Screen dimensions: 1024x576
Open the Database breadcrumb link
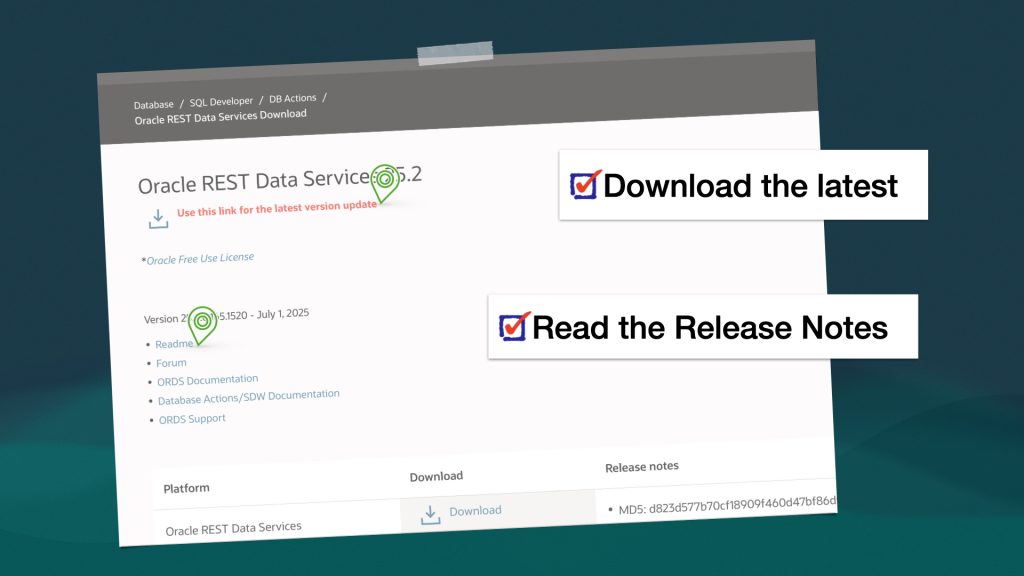point(153,104)
